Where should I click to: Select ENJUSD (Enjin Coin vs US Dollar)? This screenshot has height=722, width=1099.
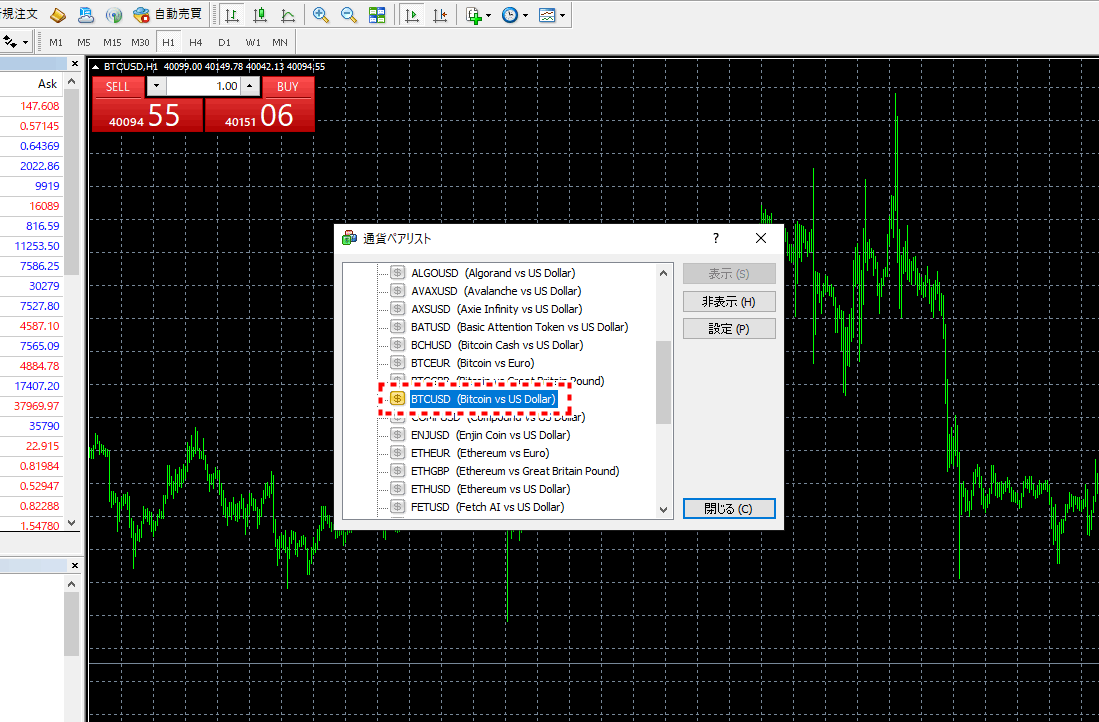point(491,435)
